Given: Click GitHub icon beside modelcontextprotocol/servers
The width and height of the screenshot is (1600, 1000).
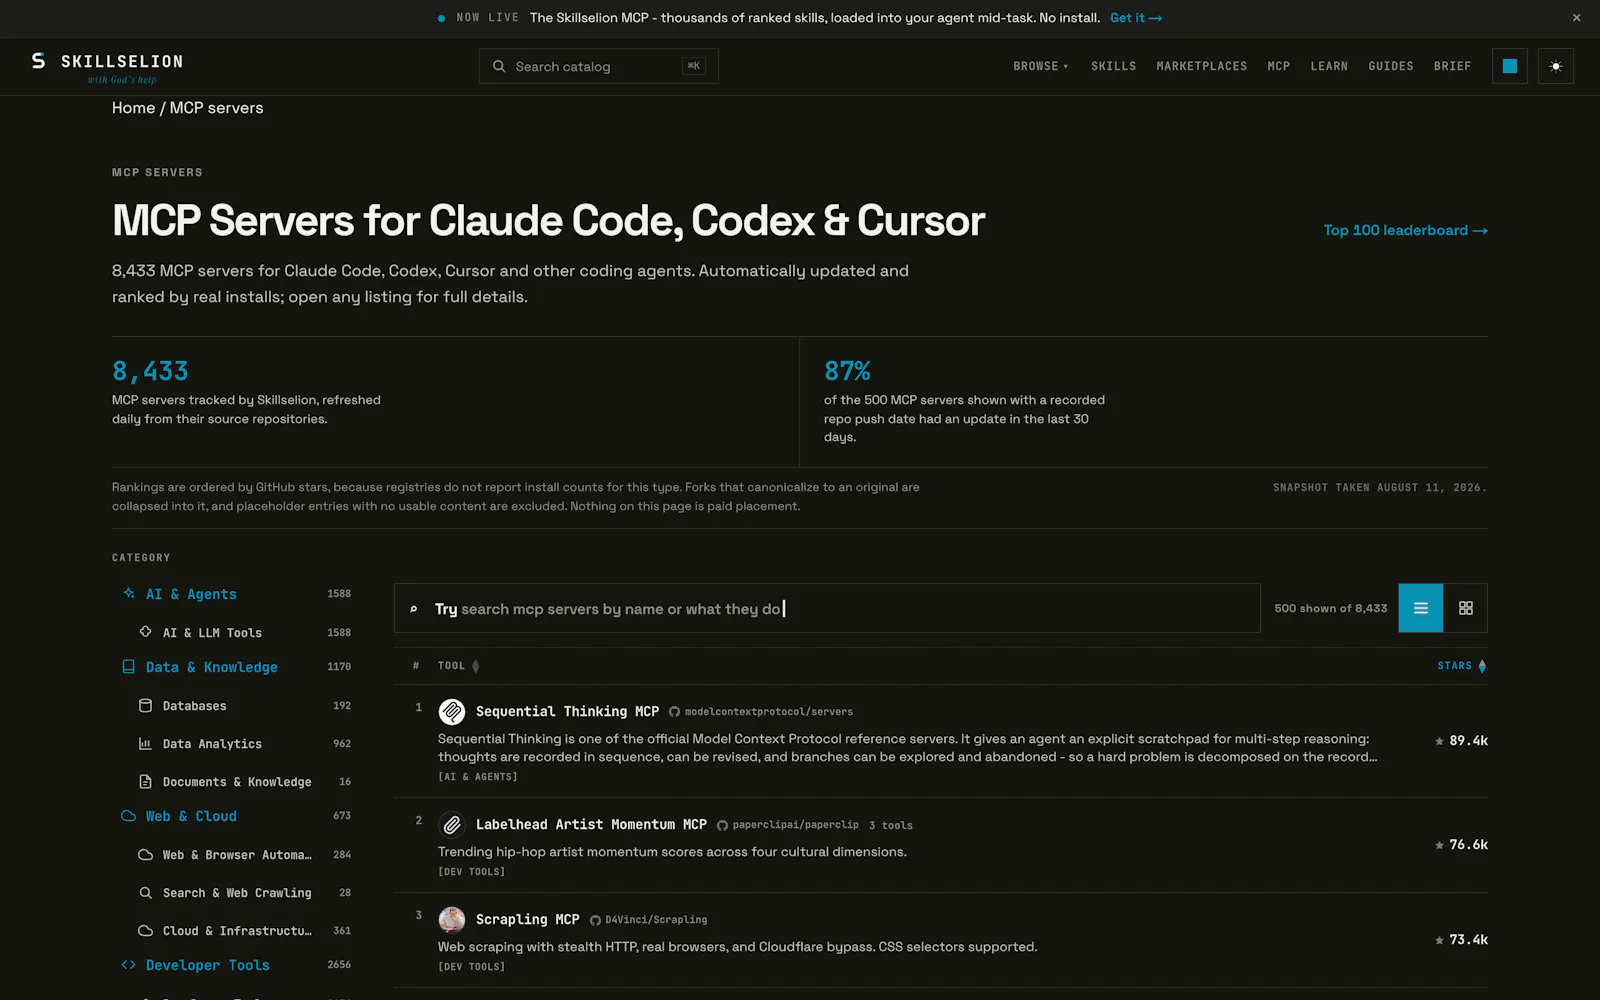Looking at the screenshot, I should [x=674, y=712].
